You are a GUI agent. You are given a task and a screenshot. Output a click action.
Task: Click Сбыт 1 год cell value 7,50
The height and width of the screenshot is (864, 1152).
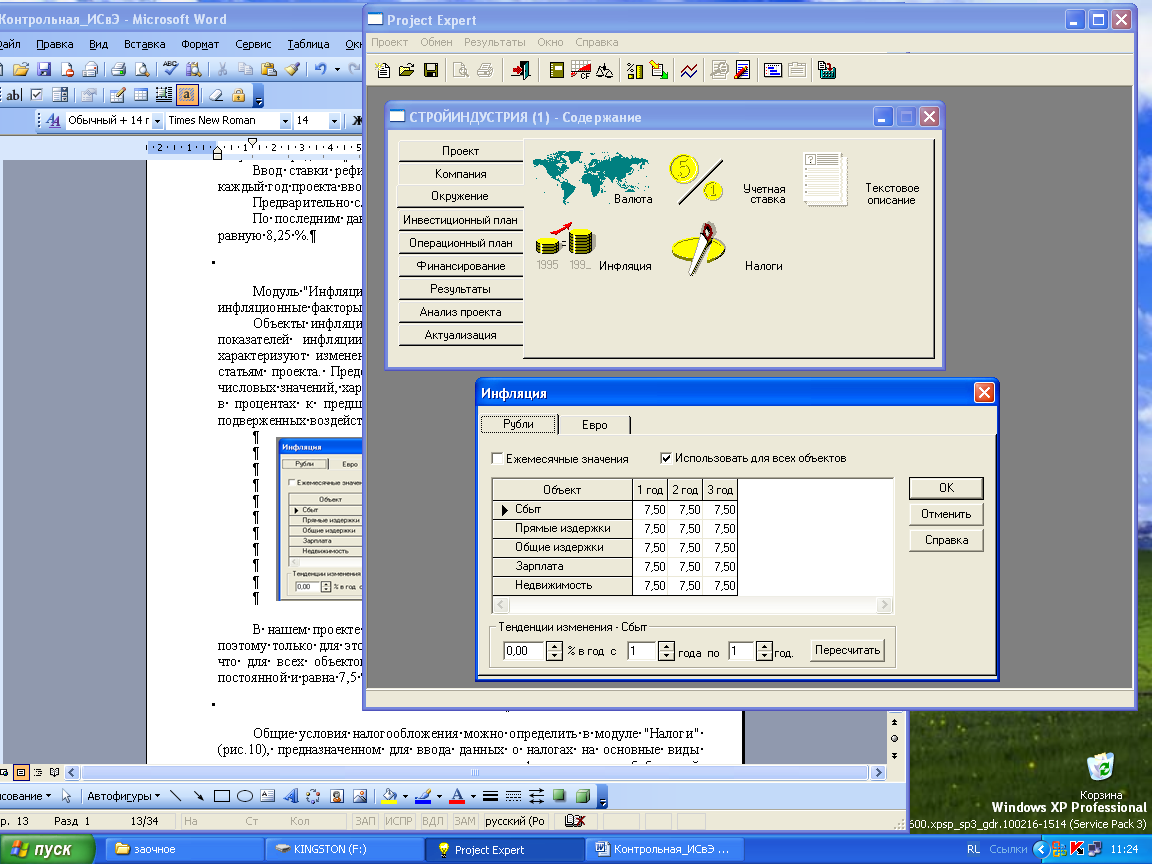[650, 510]
